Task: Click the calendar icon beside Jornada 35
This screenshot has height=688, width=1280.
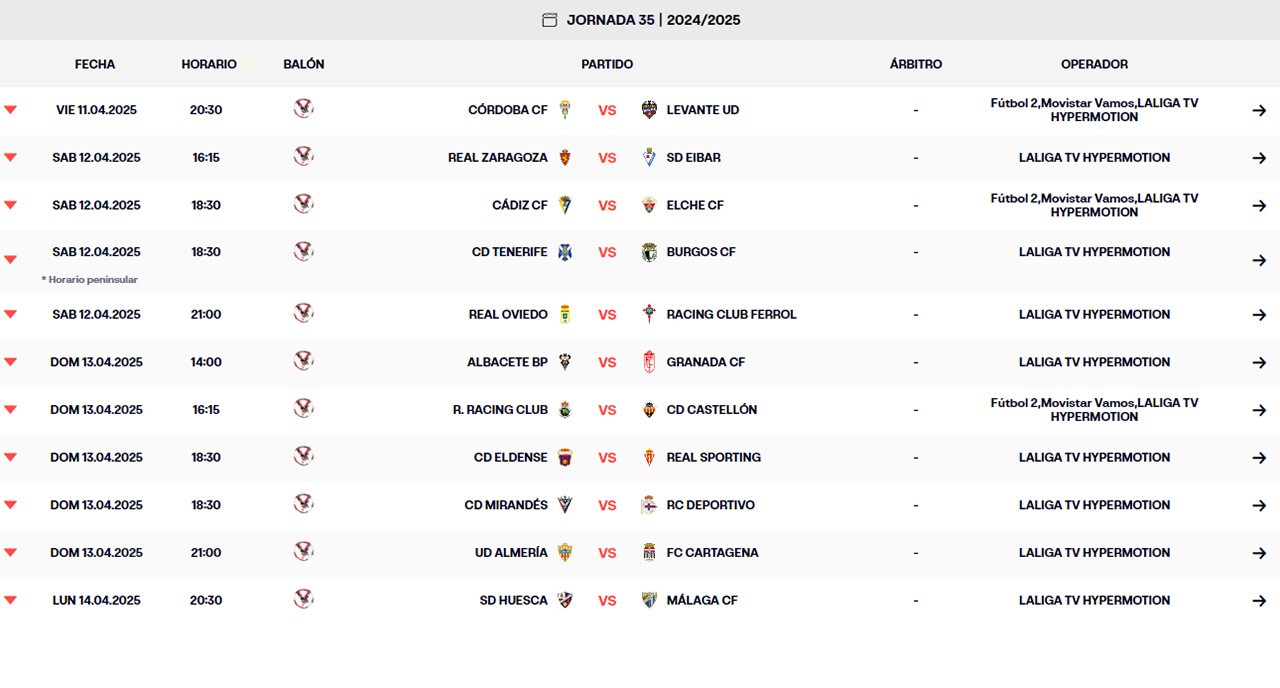Action: click(549, 20)
